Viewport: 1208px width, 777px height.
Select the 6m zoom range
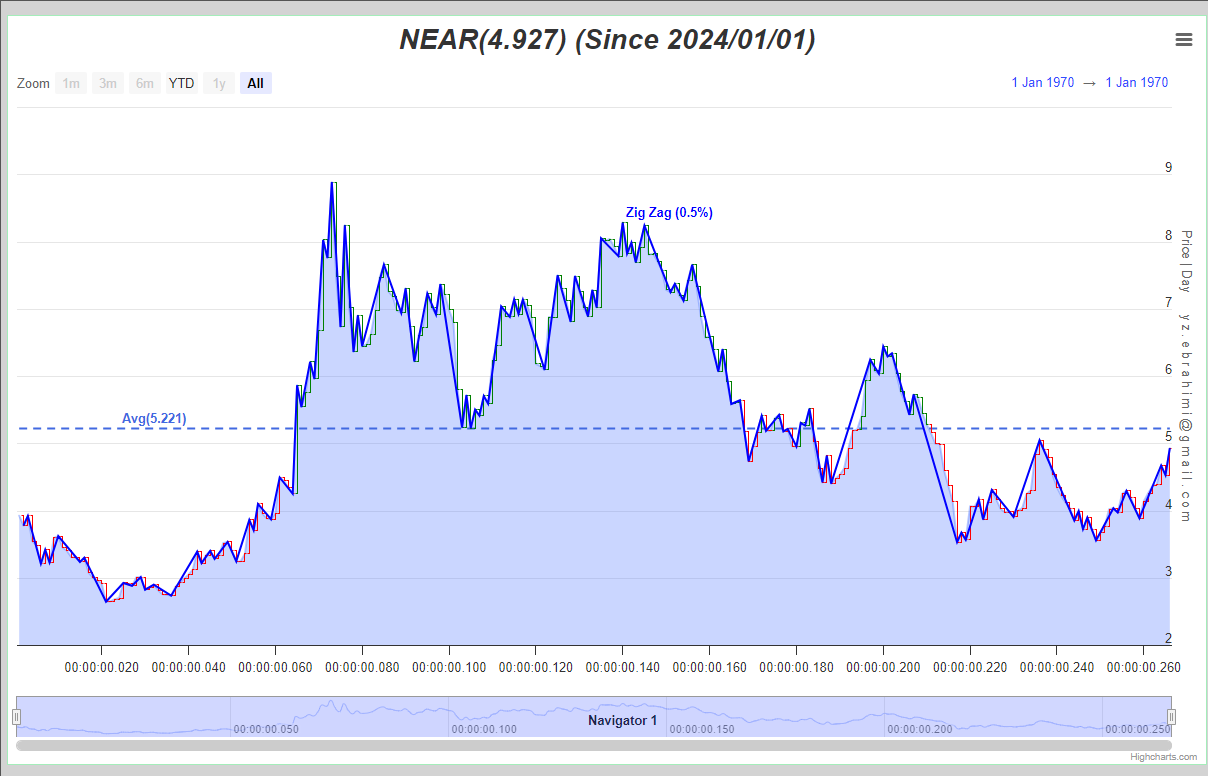tap(145, 83)
